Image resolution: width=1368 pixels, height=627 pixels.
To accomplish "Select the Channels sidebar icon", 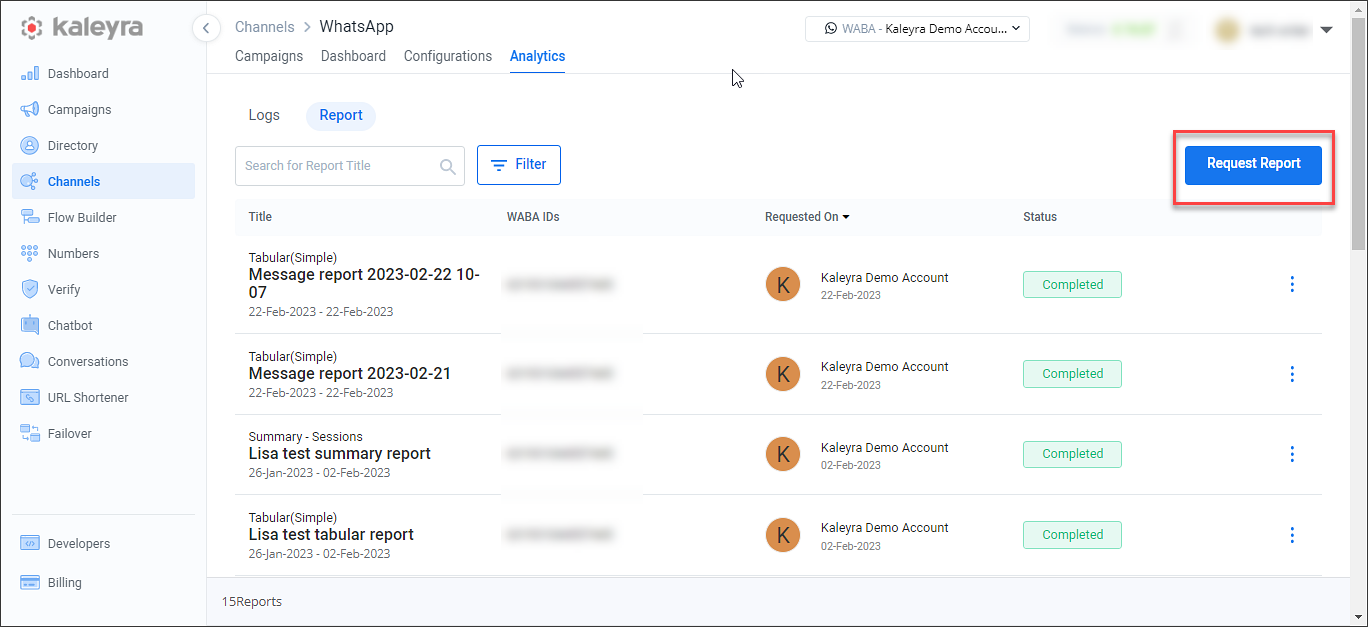I will click(30, 182).
